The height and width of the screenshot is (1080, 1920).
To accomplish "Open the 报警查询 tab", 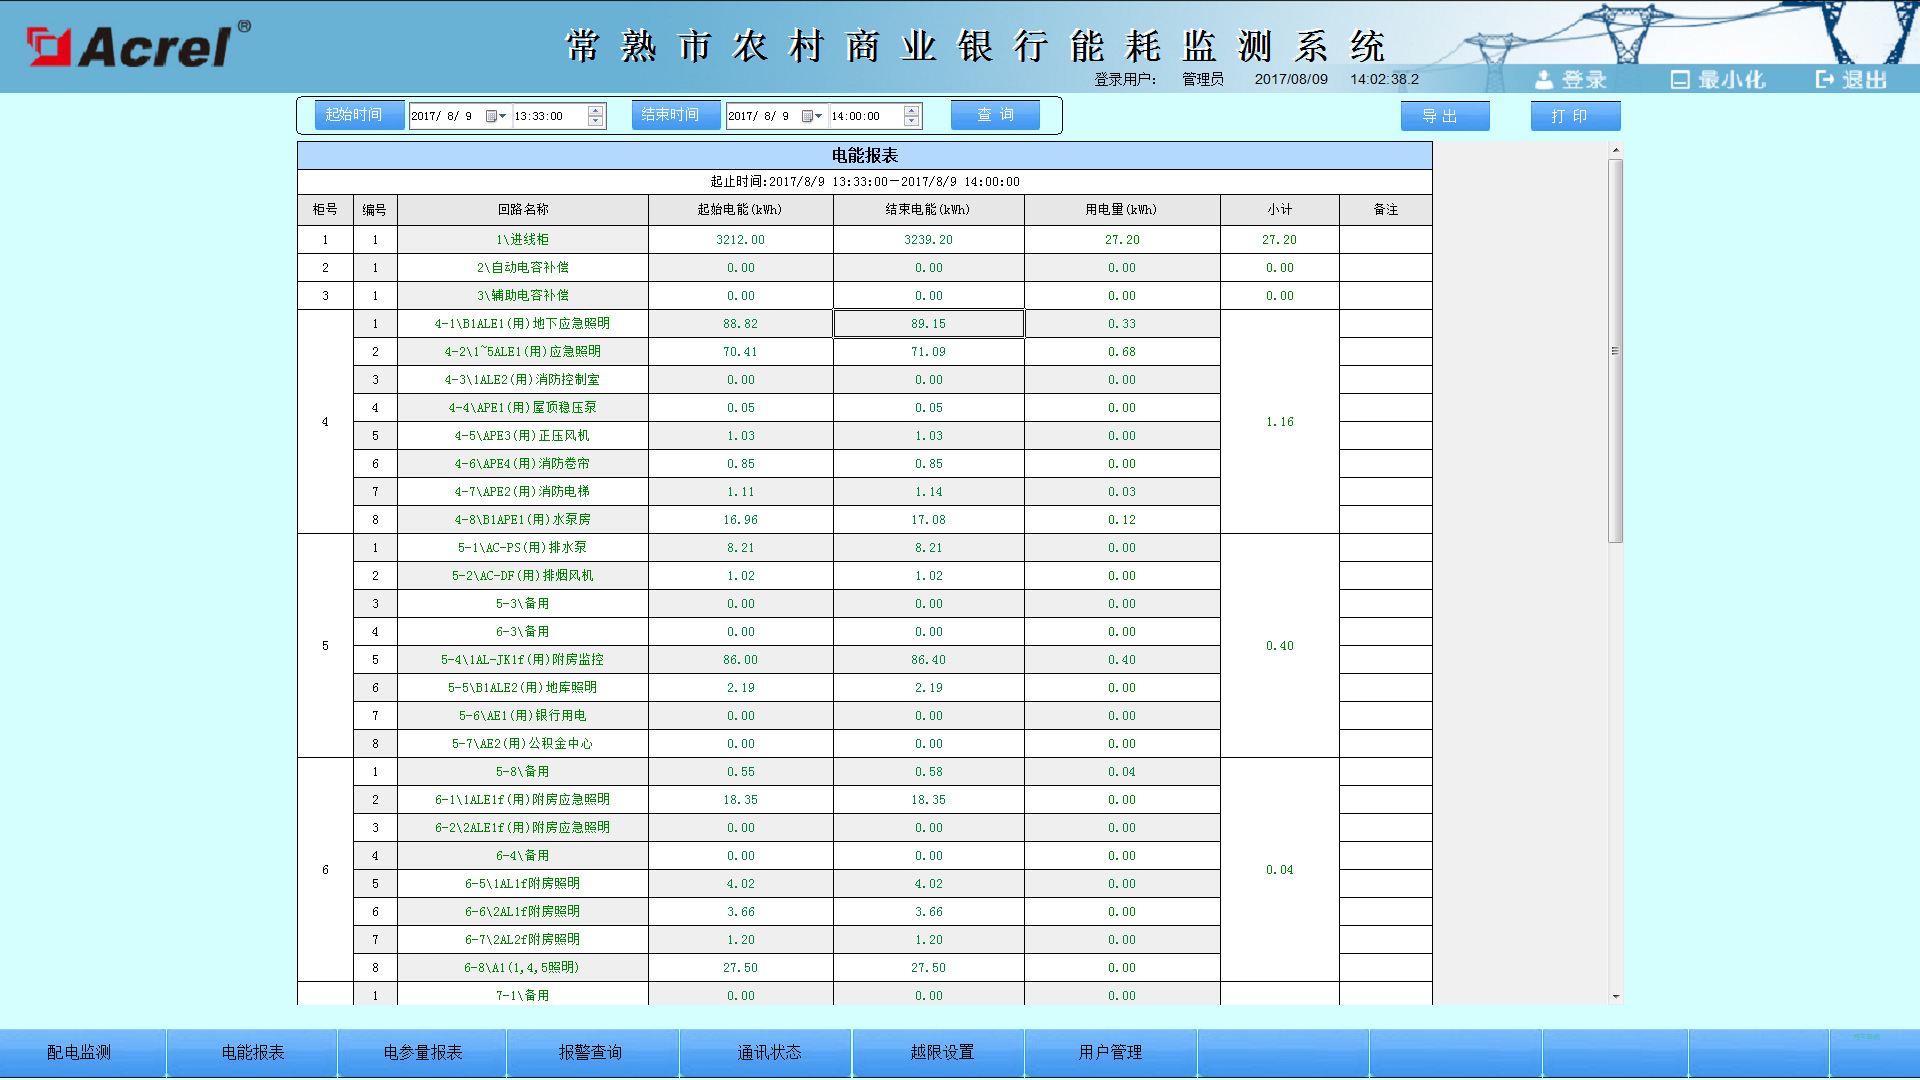I will [591, 1052].
